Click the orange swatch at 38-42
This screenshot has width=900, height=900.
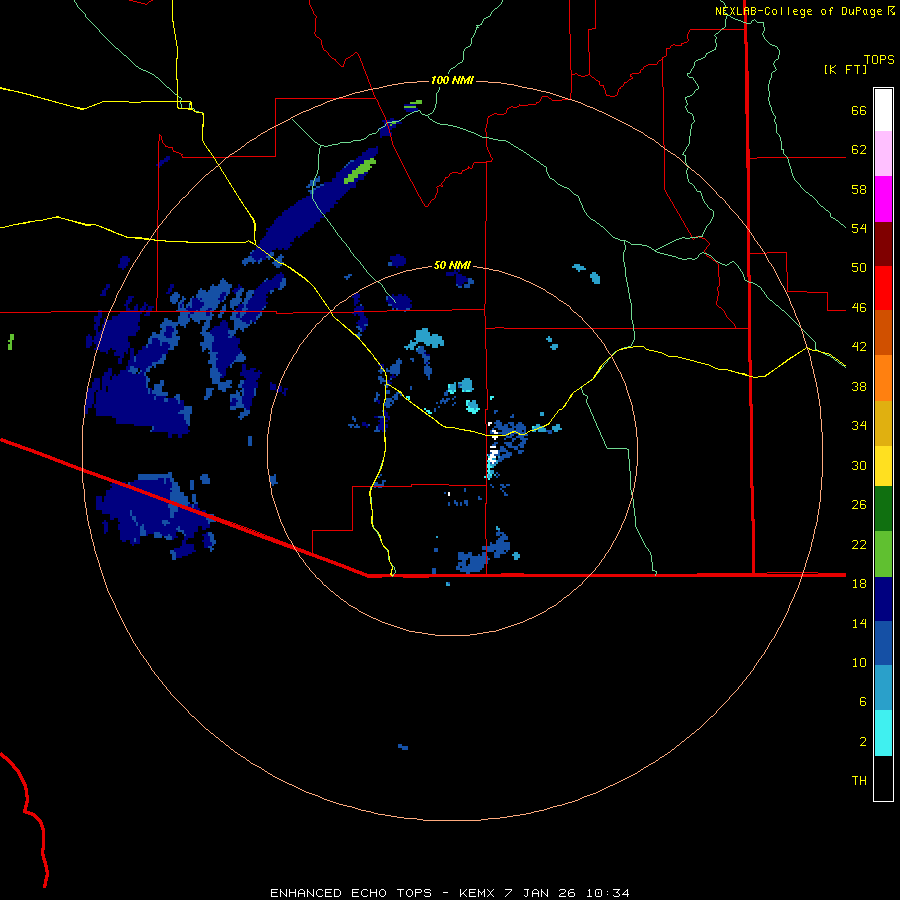883,378
